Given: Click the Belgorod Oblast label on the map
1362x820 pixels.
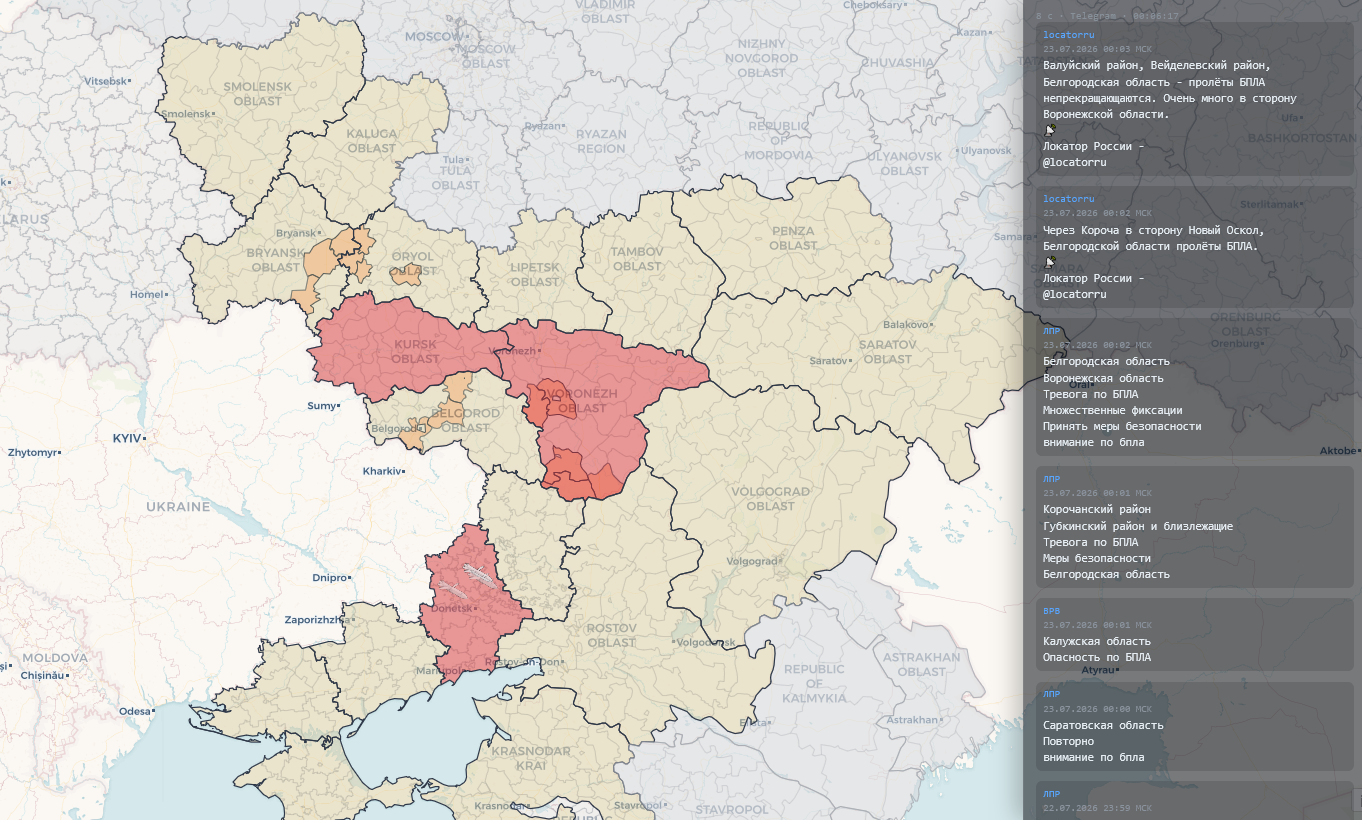Looking at the screenshot, I should coord(466,420).
